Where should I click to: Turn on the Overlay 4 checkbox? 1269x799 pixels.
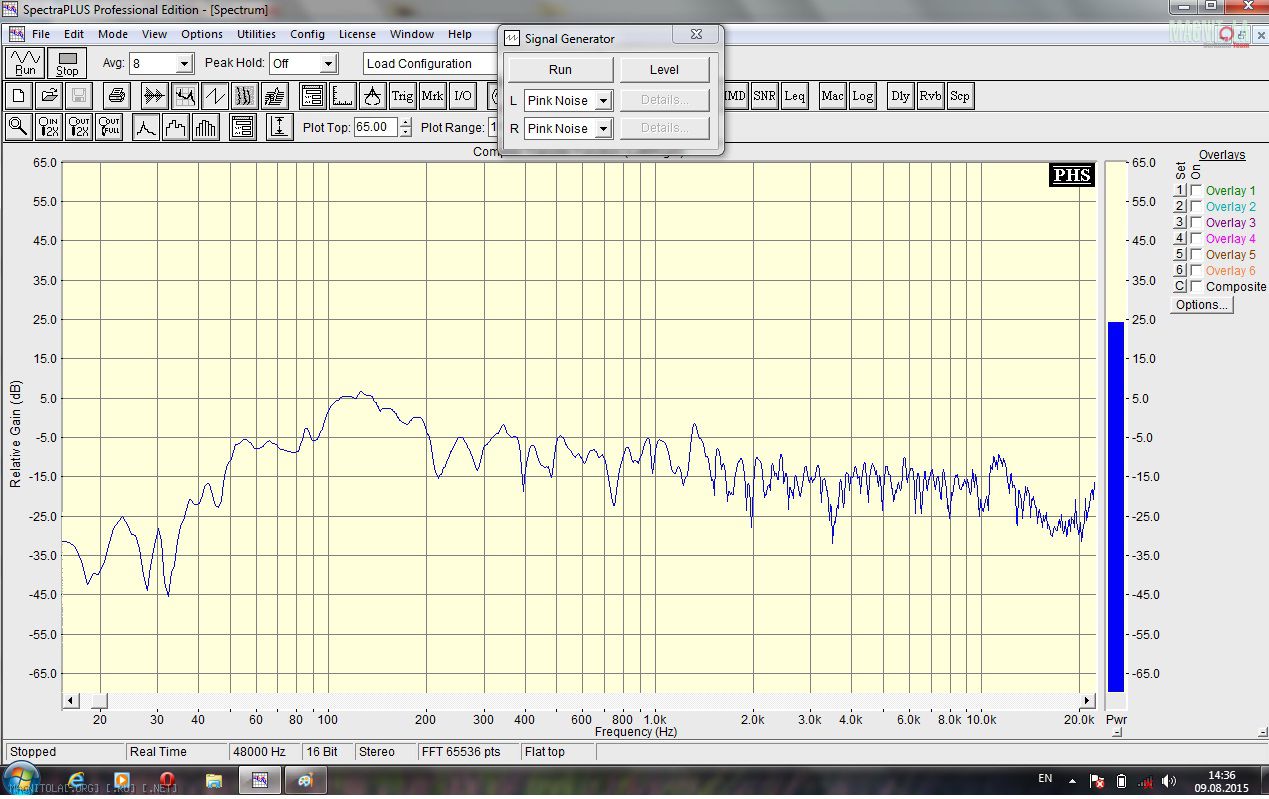pos(1196,239)
